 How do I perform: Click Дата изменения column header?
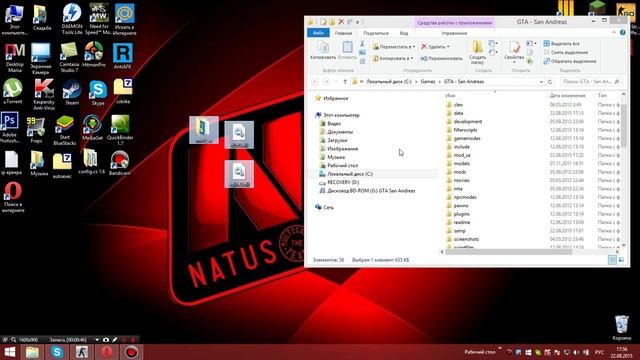[567, 96]
